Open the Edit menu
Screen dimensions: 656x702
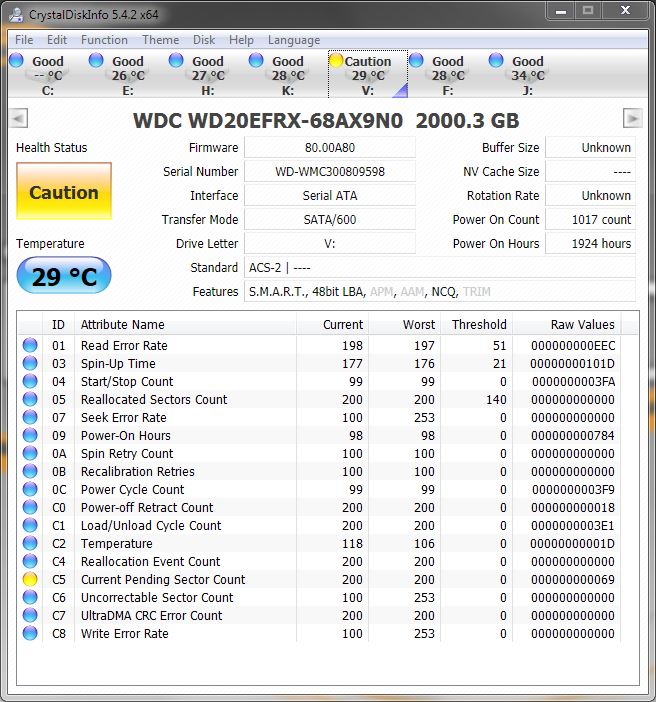57,40
